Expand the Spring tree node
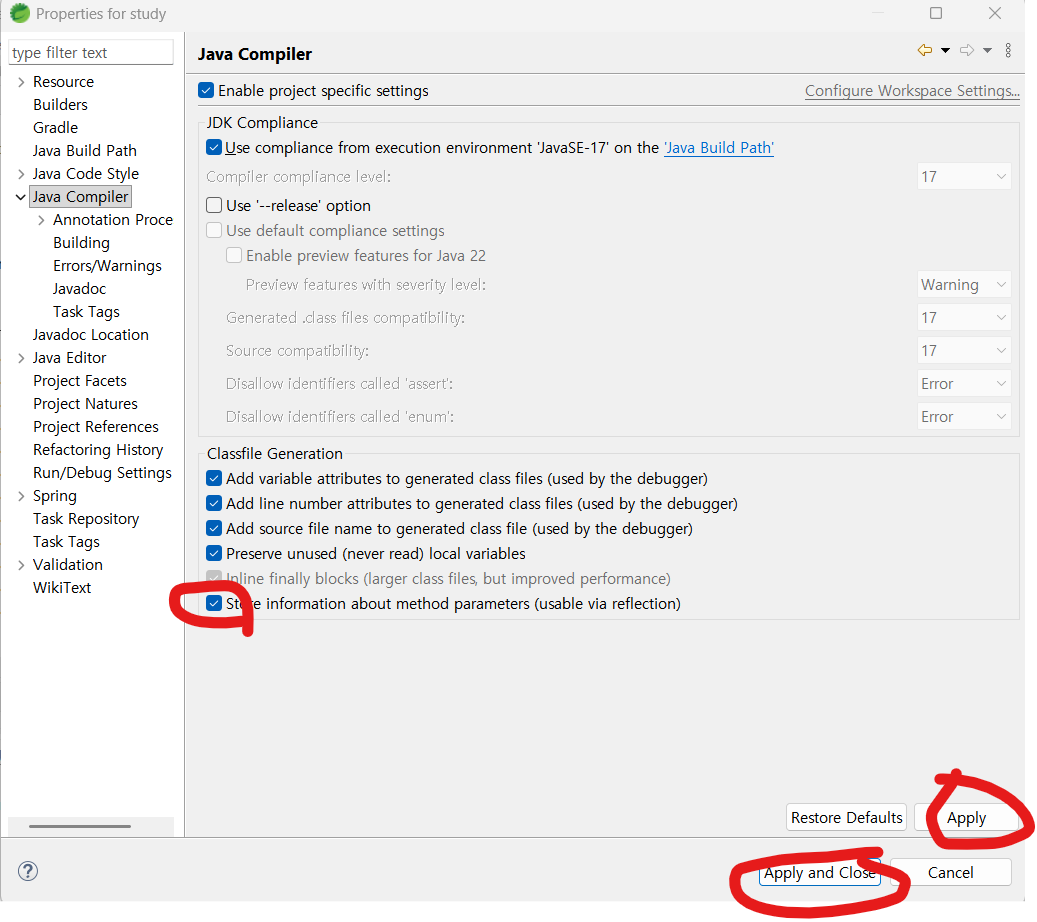The image size is (1037, 922). pyautogui.click(x=21, y=496)
